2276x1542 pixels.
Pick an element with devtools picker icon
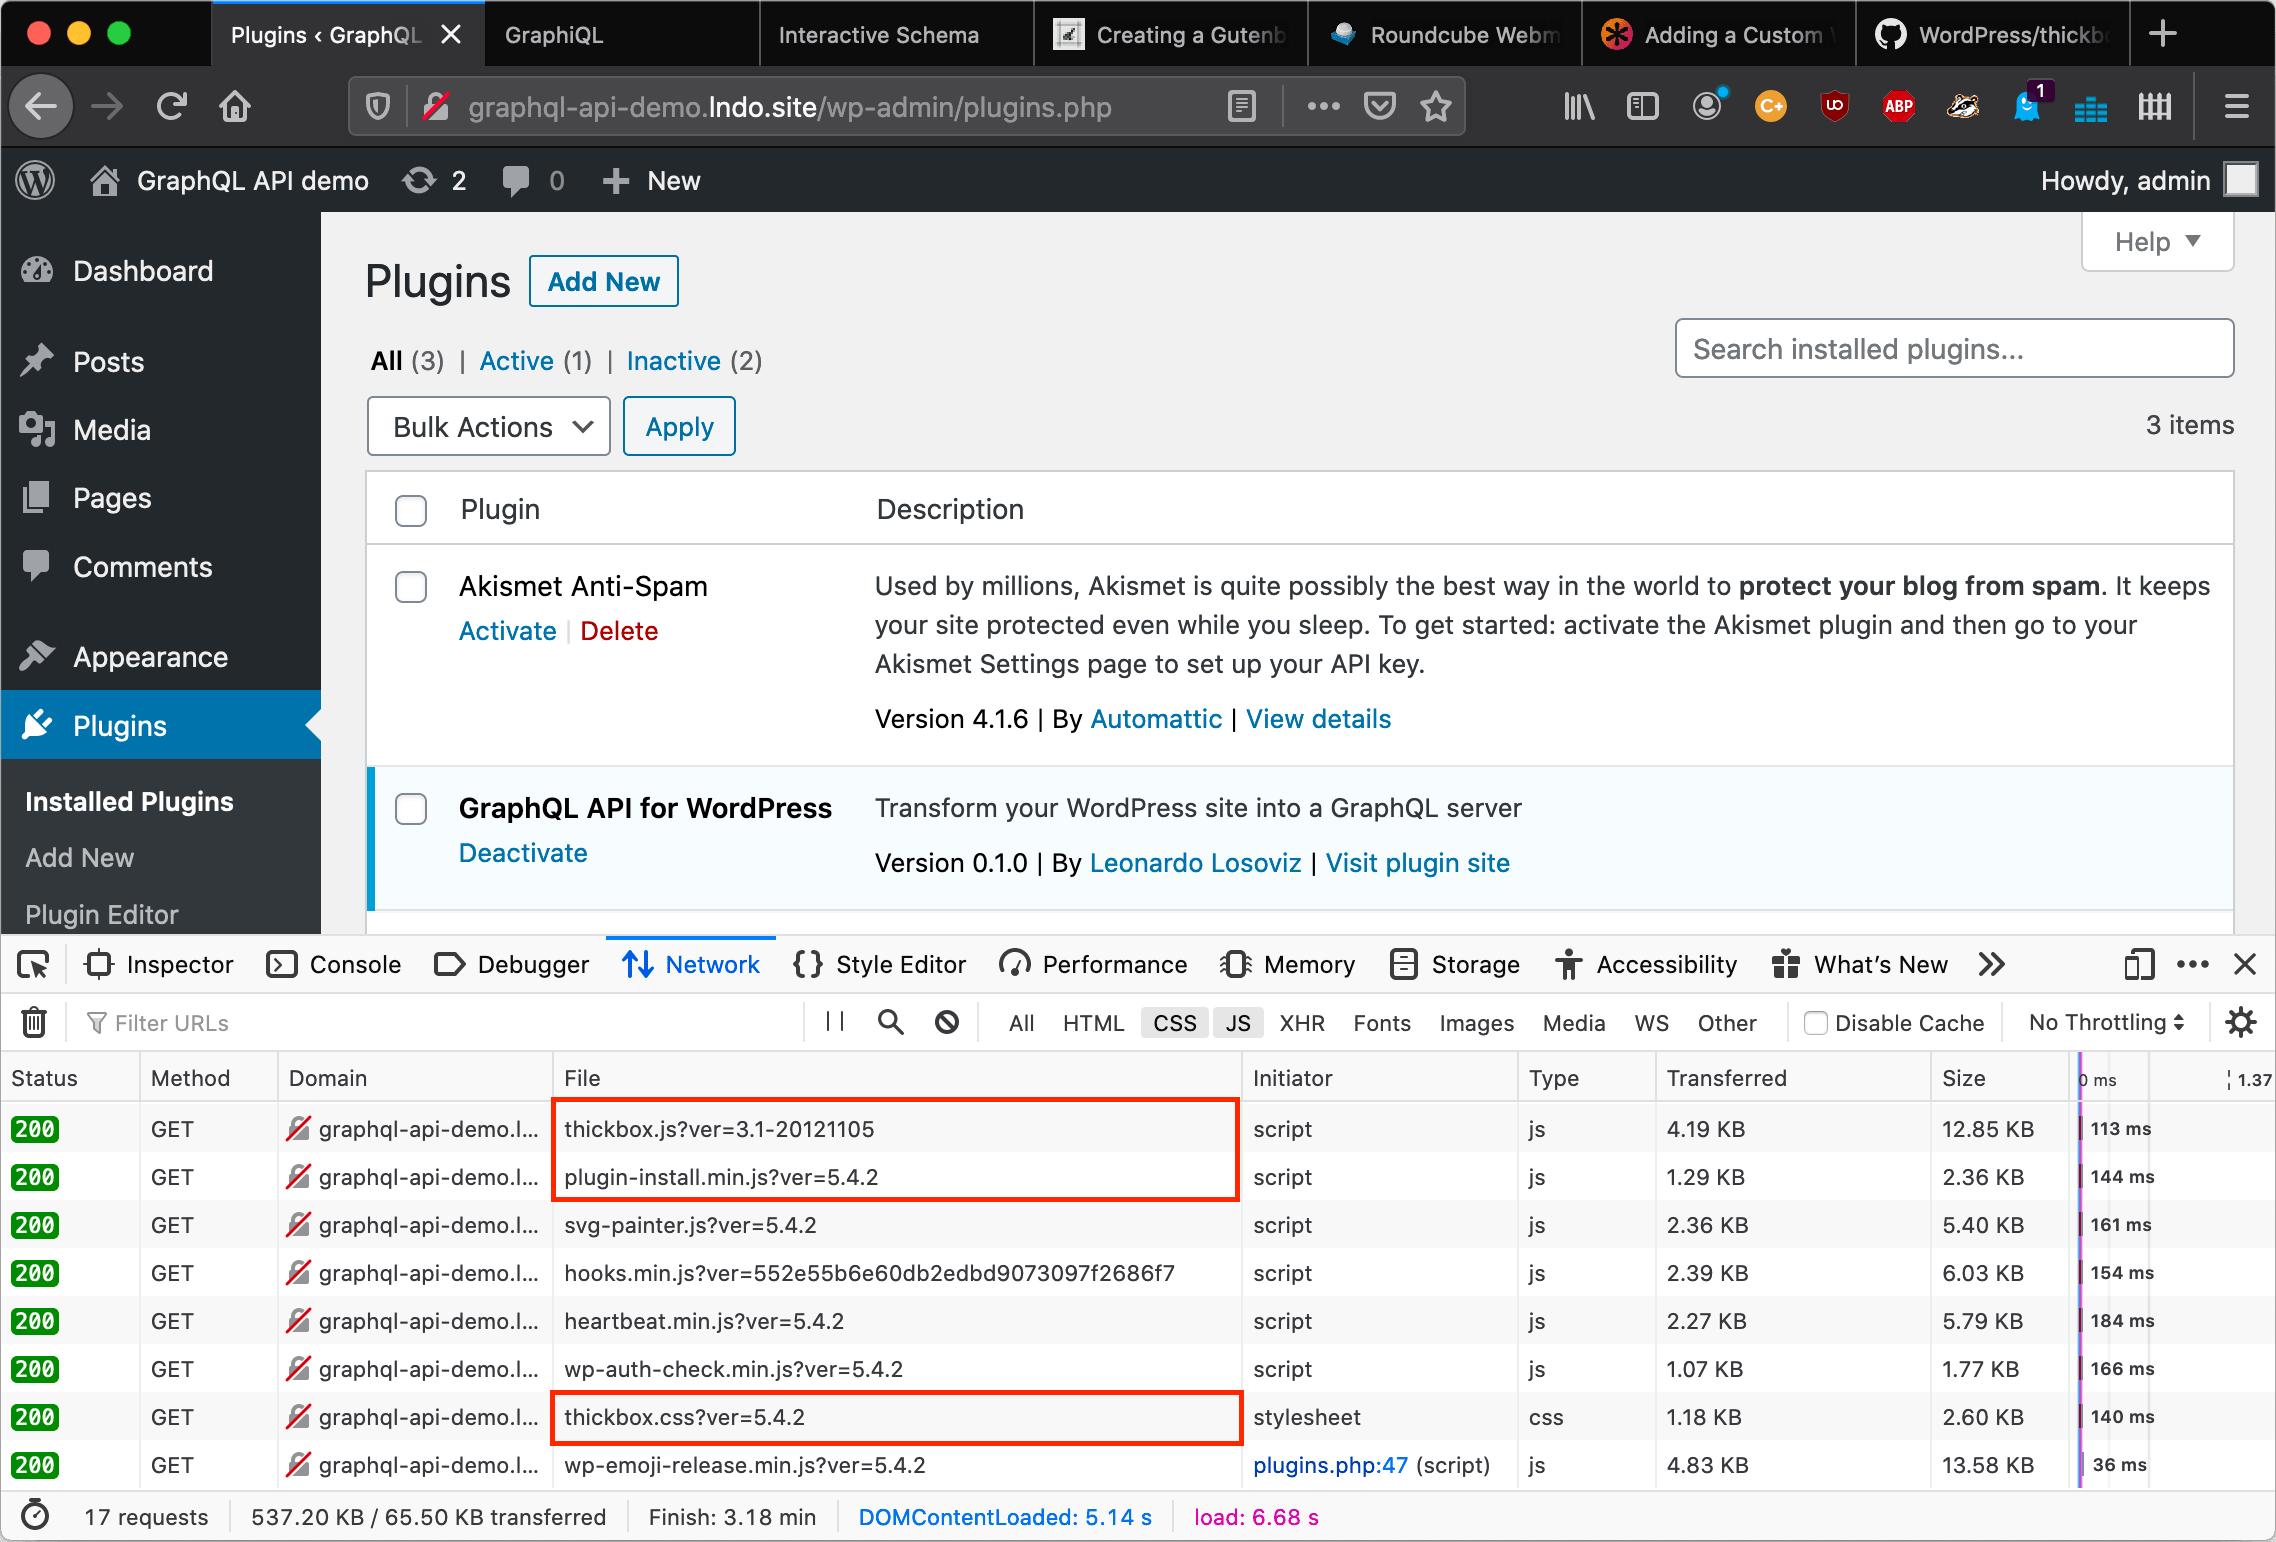pos(33,964)
